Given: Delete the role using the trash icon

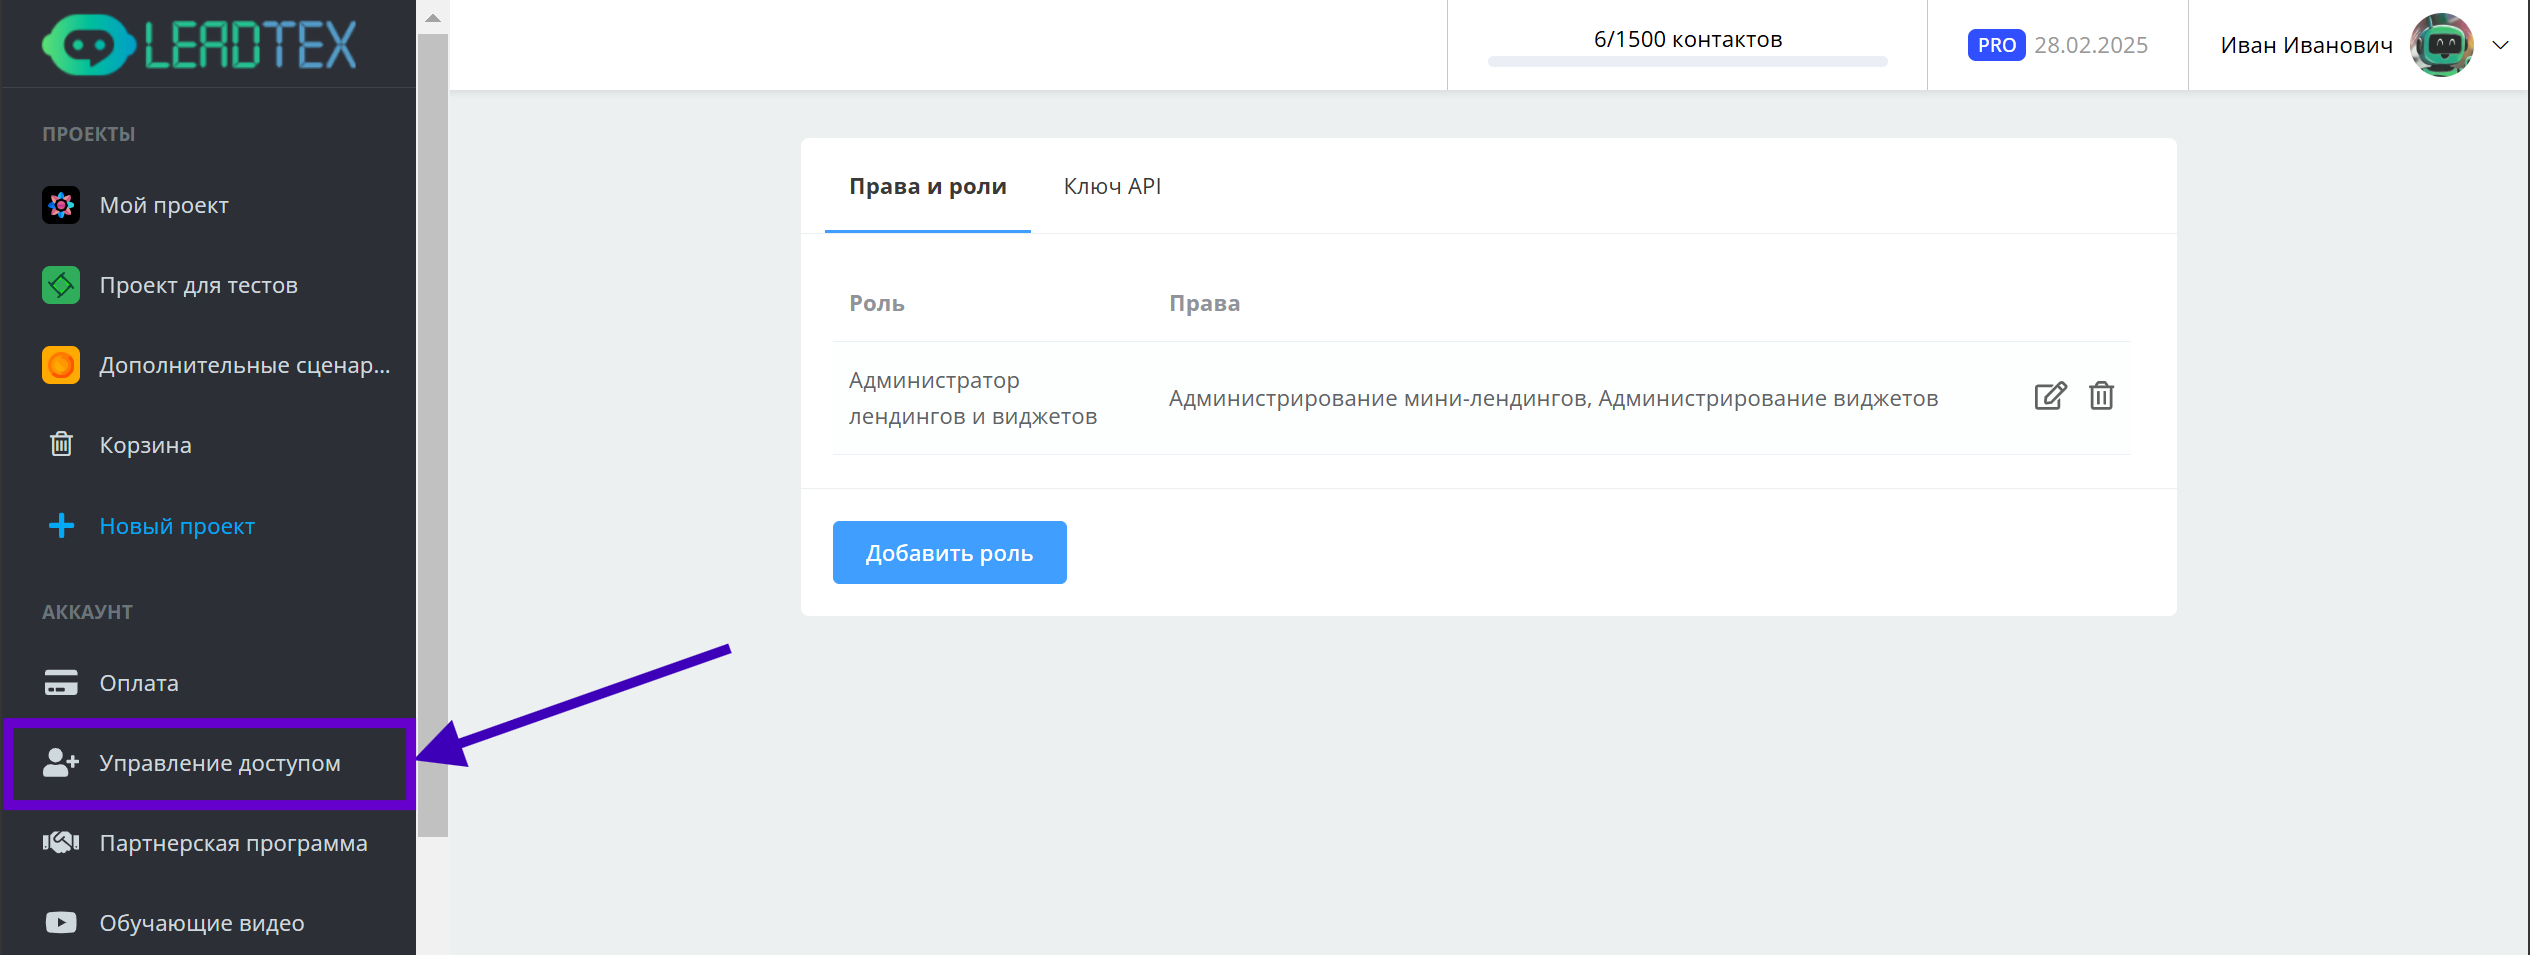Looking at the screenshot, I should pos(2101,397).
